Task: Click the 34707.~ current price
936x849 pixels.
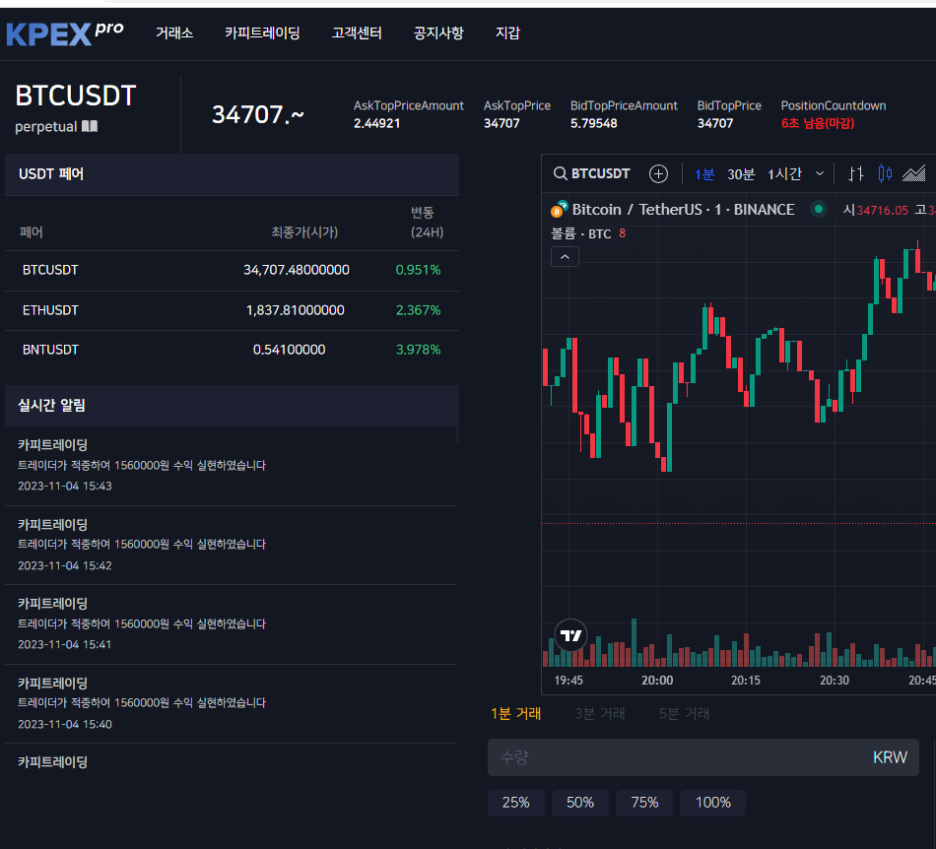Action: (x=258, y=115)
